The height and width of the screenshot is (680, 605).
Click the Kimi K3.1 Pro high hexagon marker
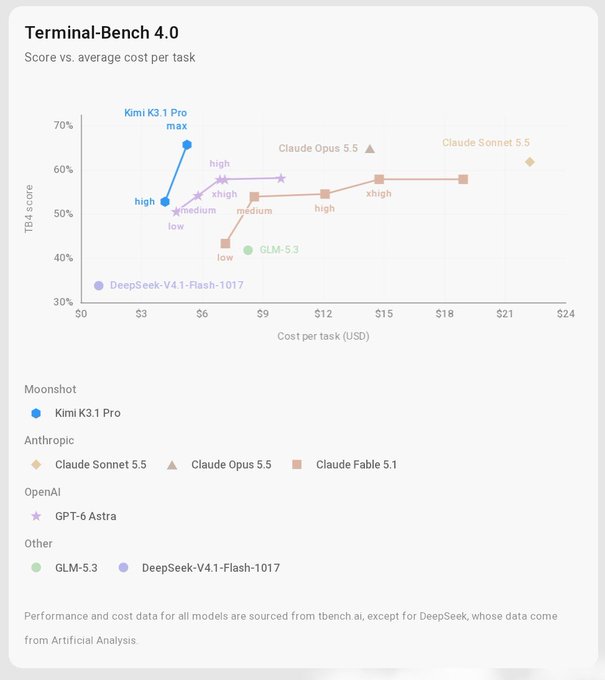tap(165, 202)
